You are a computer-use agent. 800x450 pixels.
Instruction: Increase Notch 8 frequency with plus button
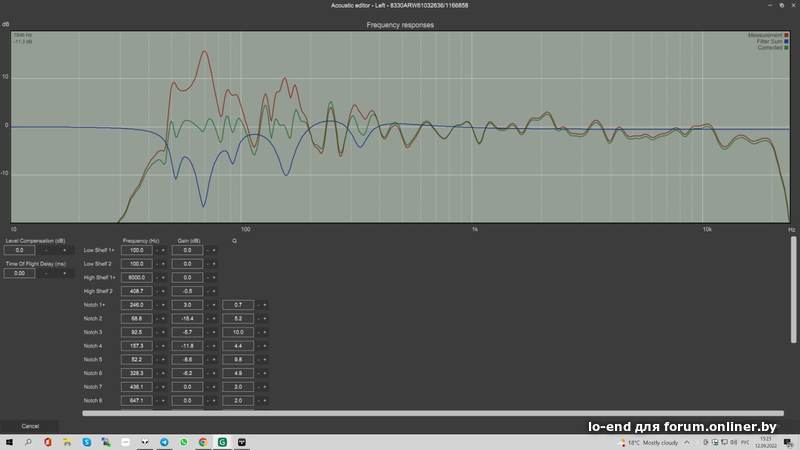pos(163,401)
